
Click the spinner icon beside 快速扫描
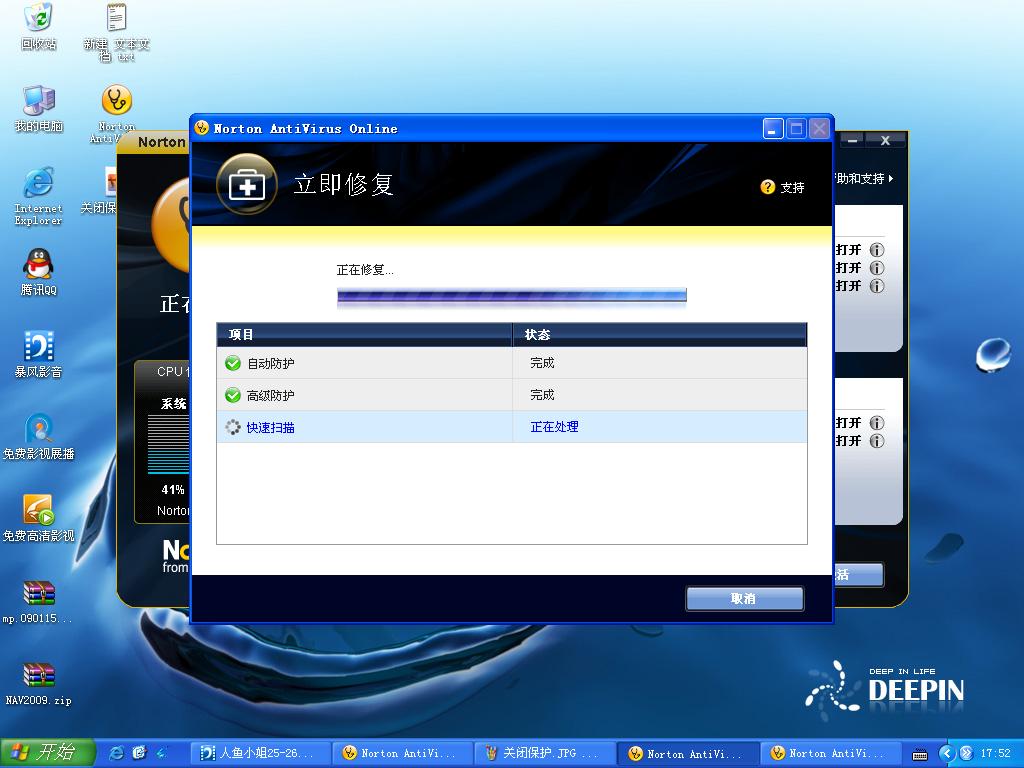232,427
